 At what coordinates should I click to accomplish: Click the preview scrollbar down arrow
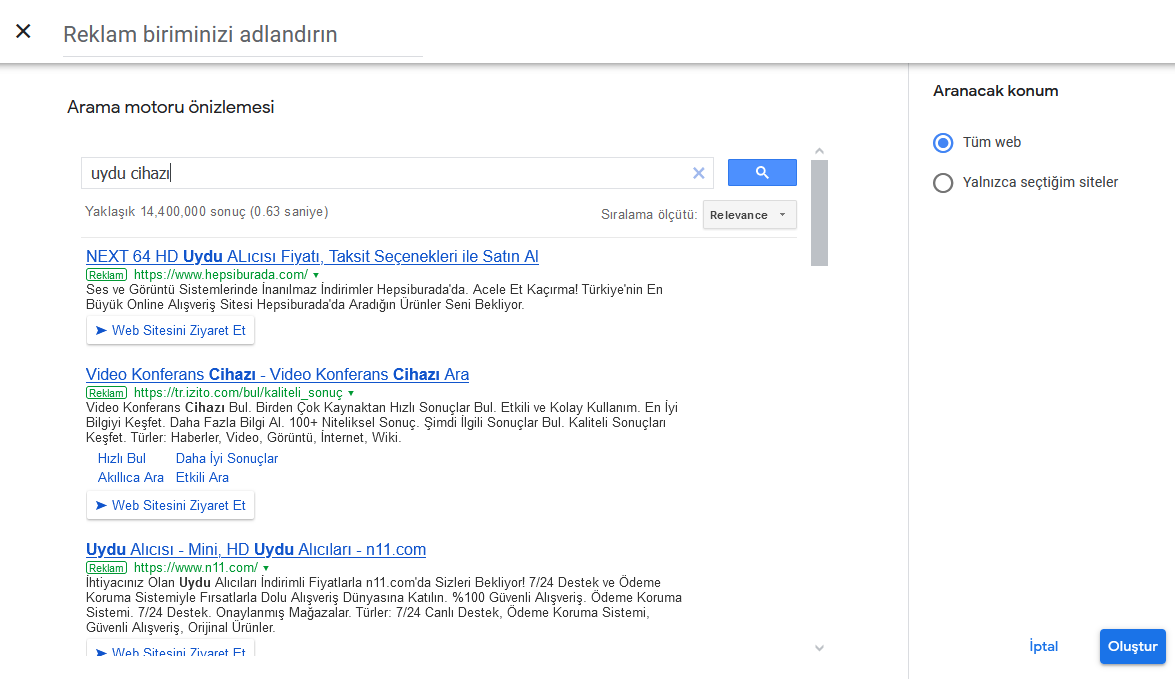[x=819, y=648]
